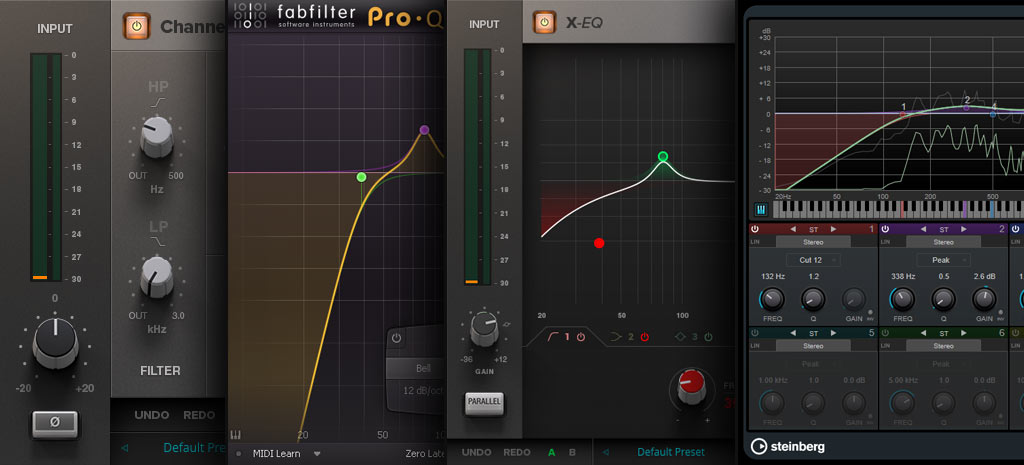Click REDO in the Channel plugin footer

point(199,415)
